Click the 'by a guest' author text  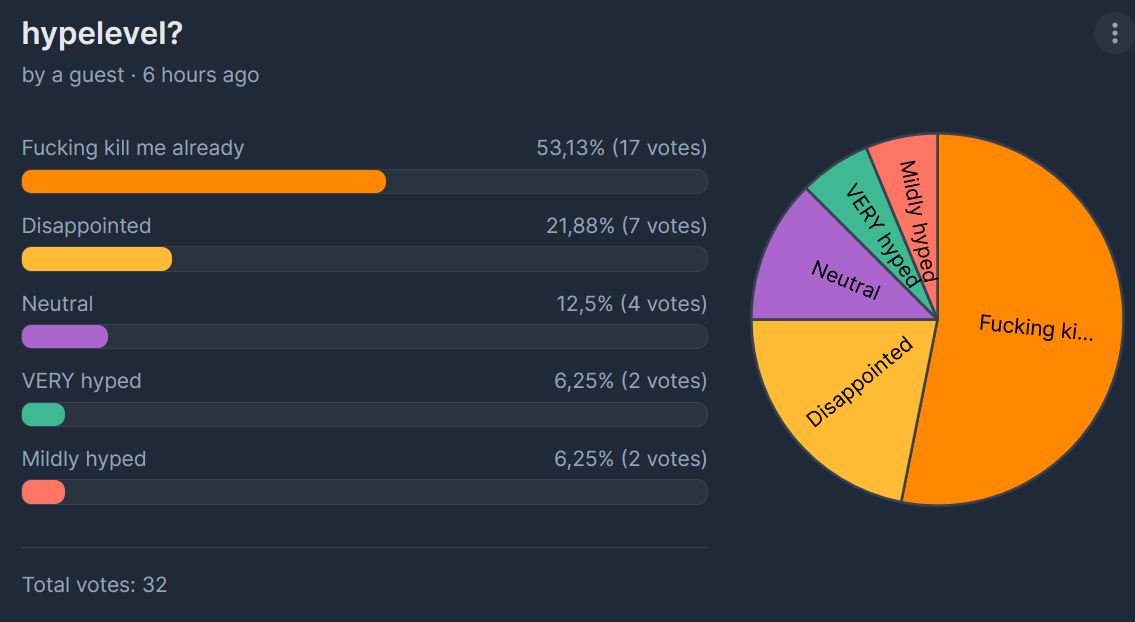tap(73, 75)
